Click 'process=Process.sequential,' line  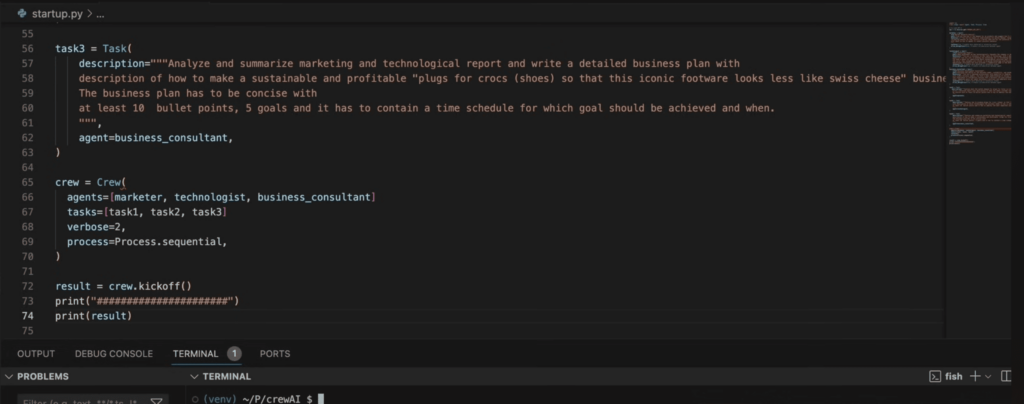pyautogui.click(x=147, y=241)
